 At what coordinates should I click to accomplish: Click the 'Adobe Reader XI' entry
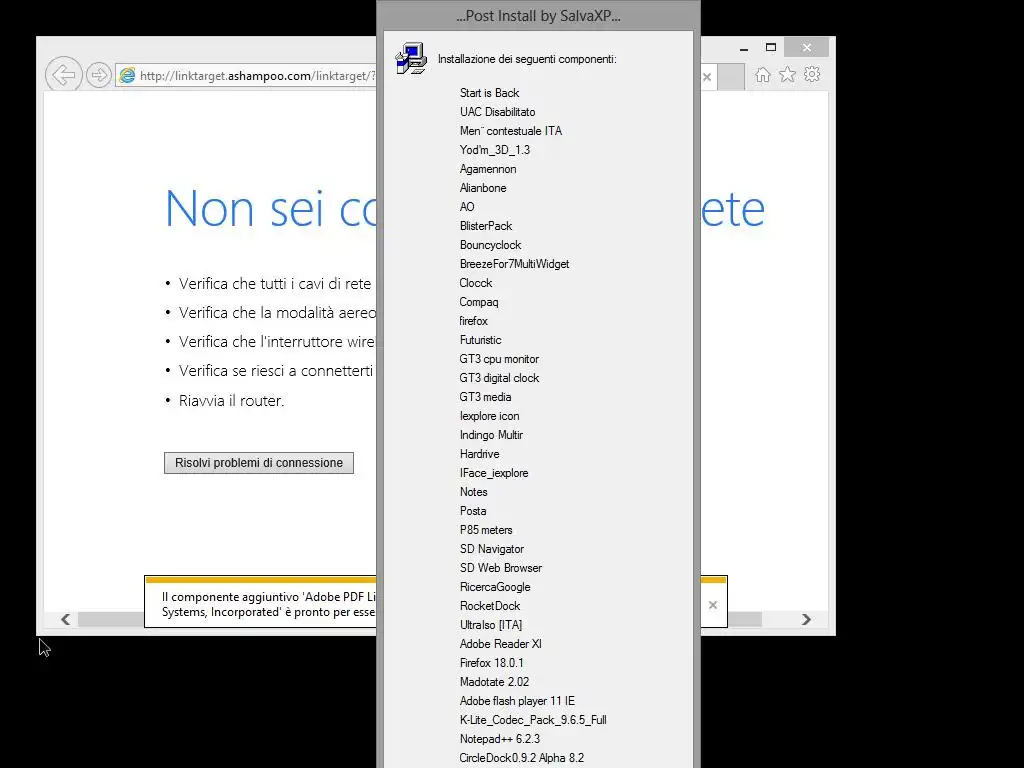click(500, 643)
